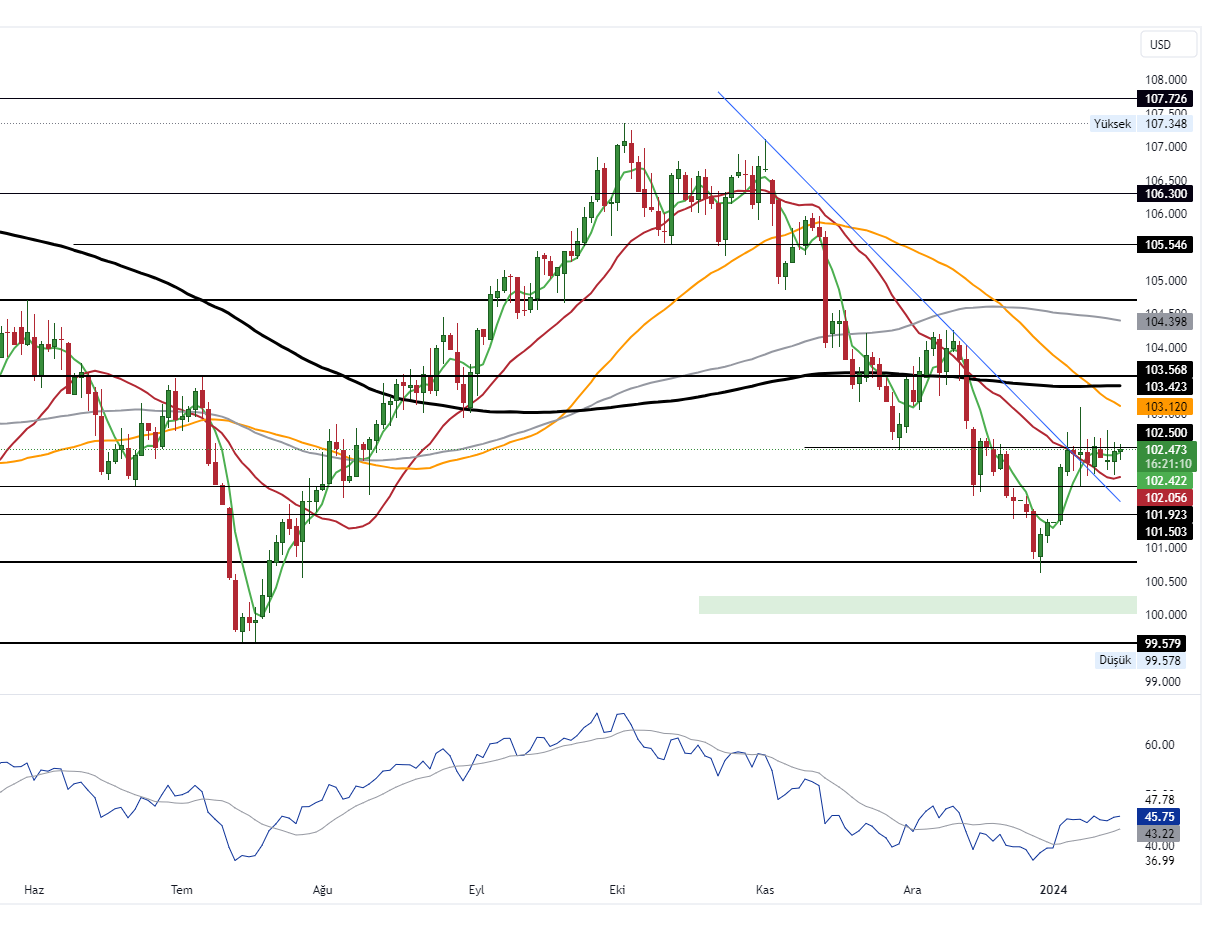Screen dimensions: 1211x939
Task: Click the Haz month label on time axis
Action: (34, 890)
